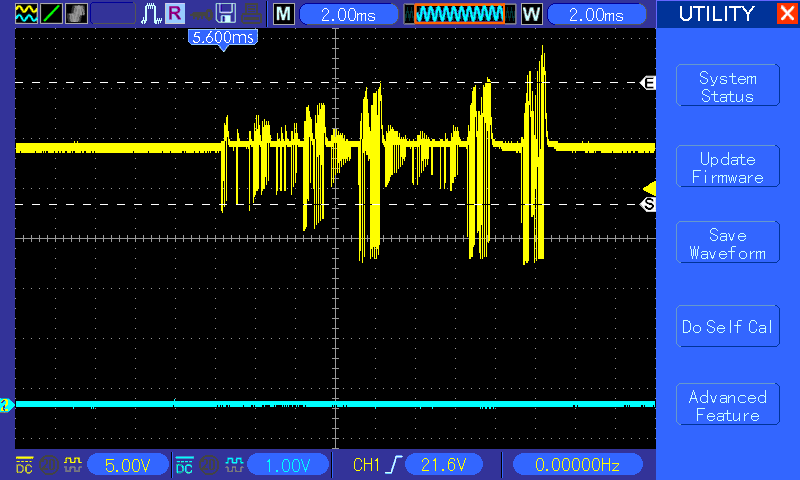Toggle the yellow channel DC coupling indicator

coord(24,464)
